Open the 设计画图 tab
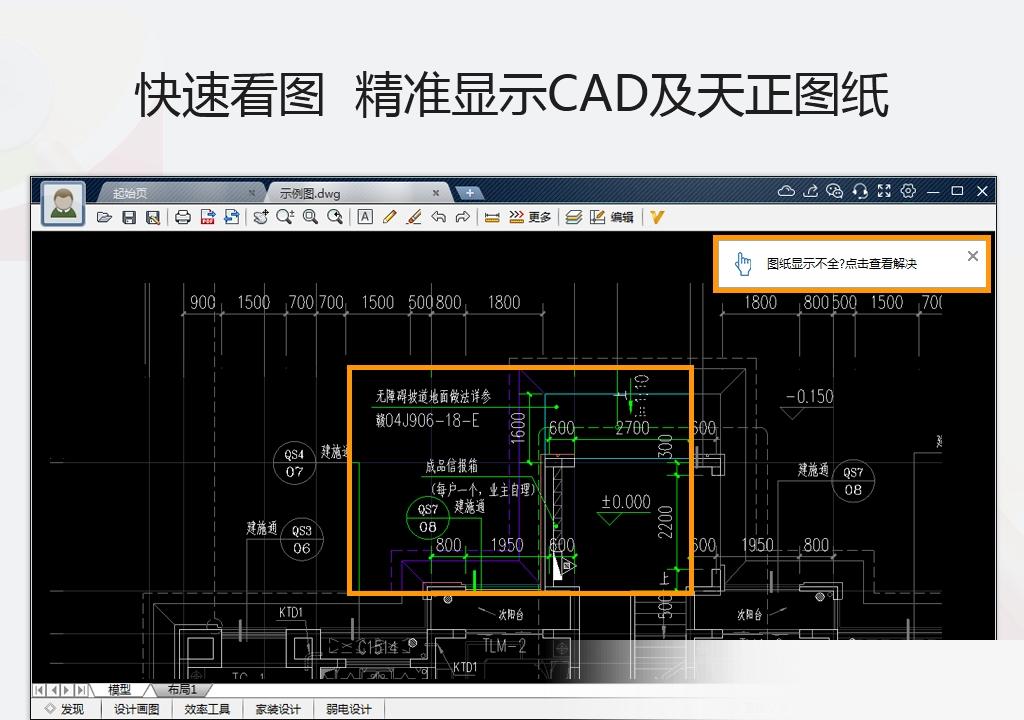1024x720 pixels. coord(136,709)
